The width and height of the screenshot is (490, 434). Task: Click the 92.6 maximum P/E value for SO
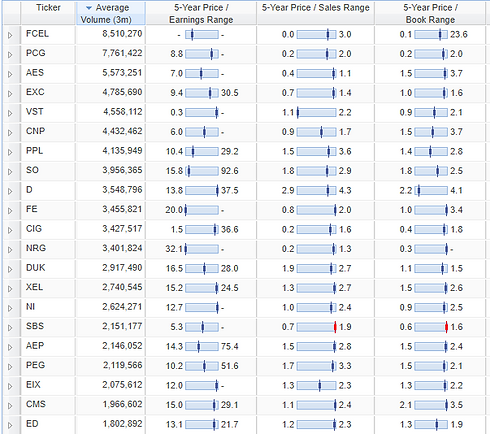[230, 171]
